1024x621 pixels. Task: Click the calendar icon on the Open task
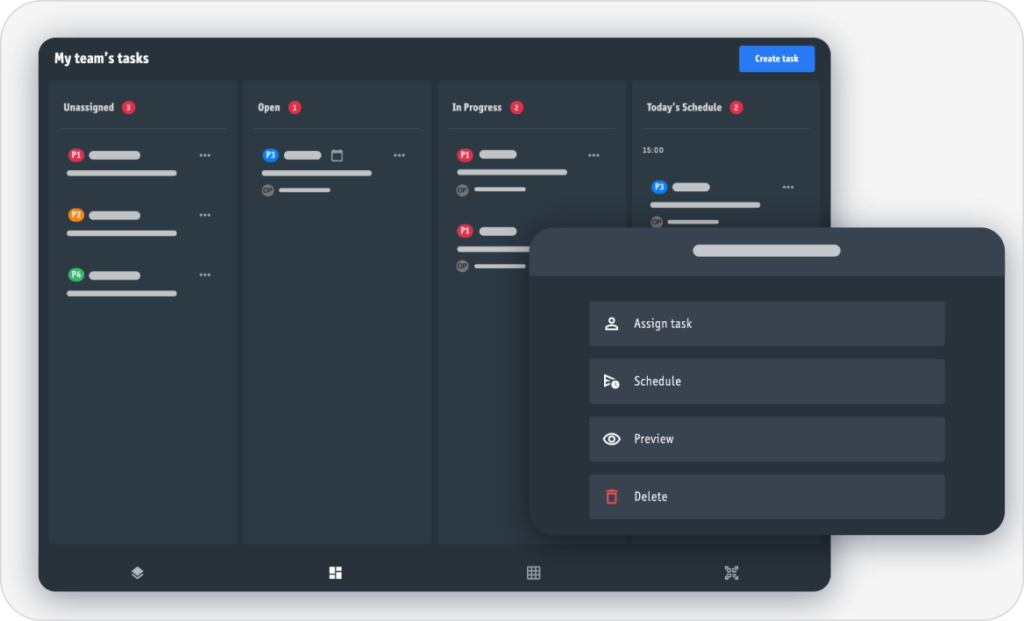pos(337,155)
